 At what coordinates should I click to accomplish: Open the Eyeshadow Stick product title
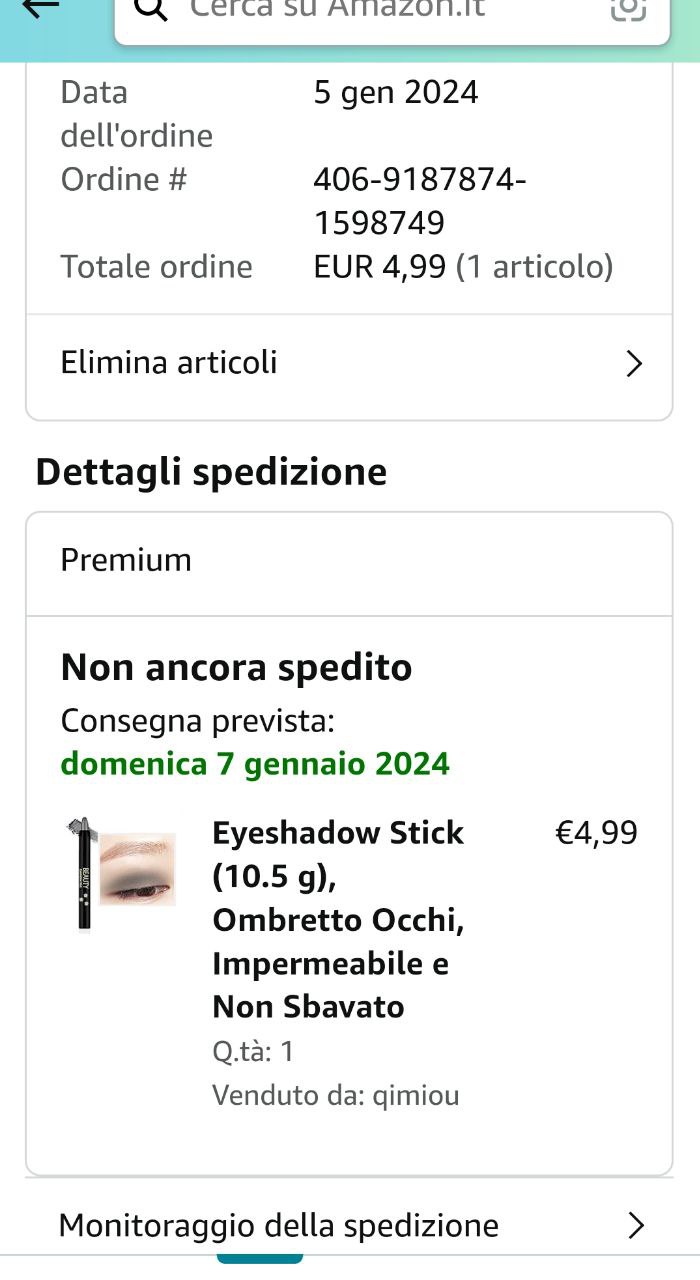pyautogui.click(x=338, y=919)
